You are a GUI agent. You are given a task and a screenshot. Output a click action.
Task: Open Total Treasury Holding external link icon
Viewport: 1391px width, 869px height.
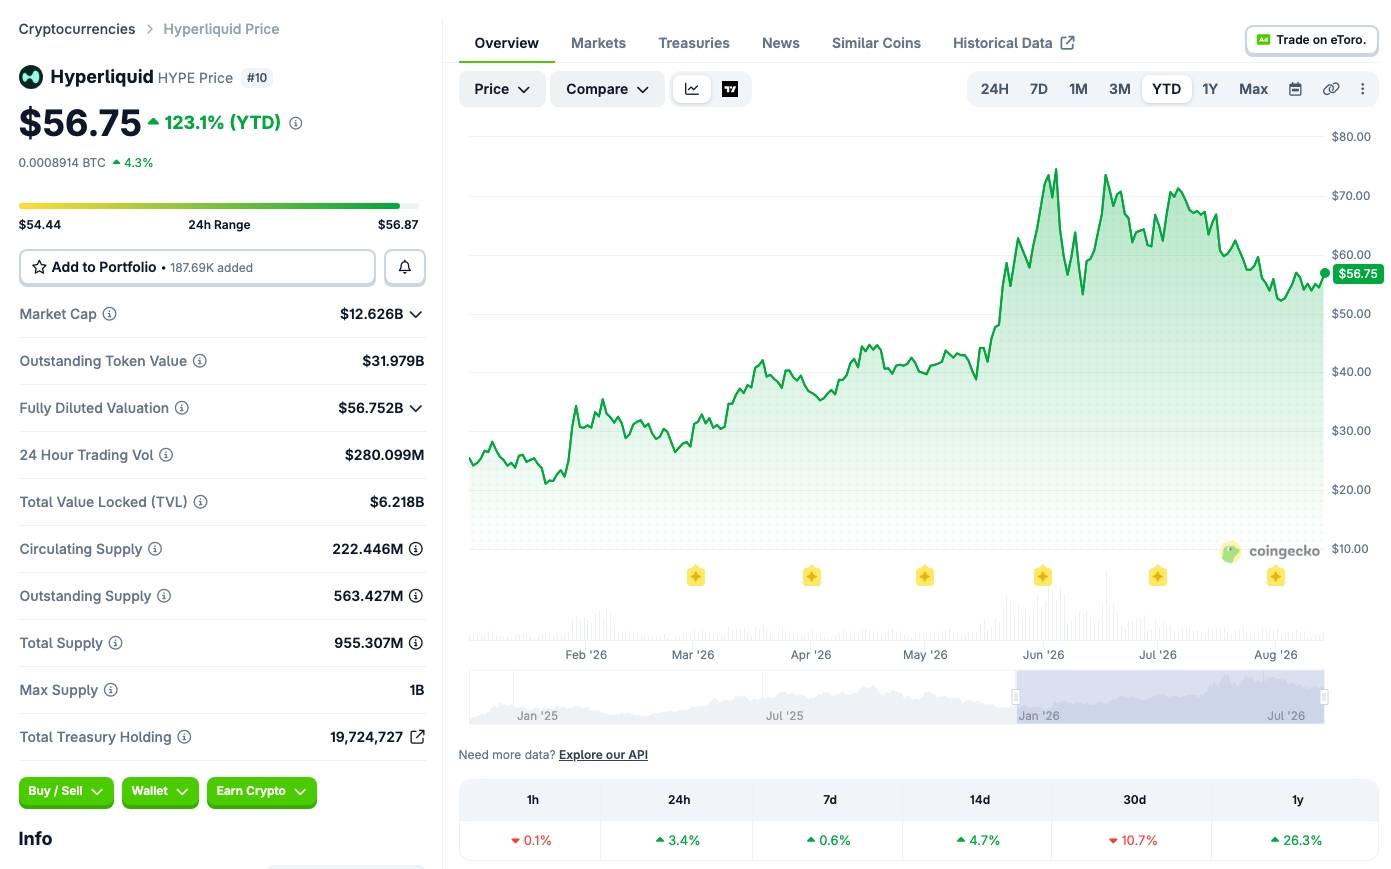418,737
